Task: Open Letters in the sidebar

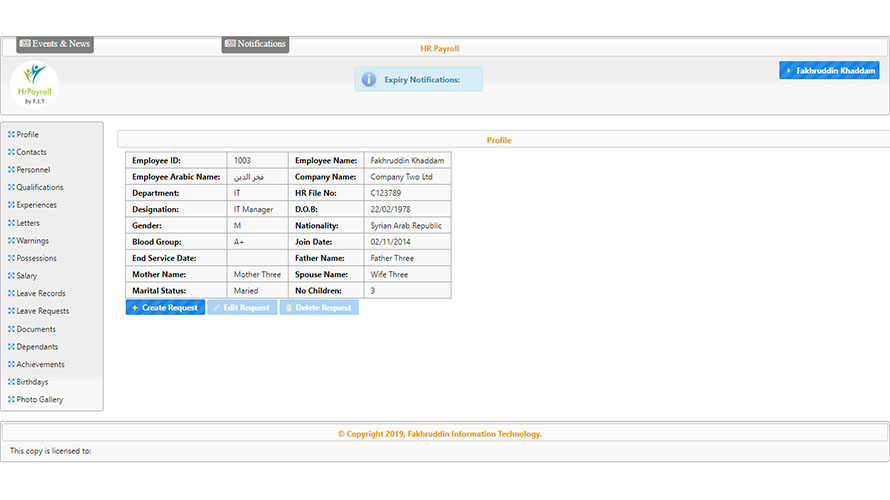Action: tap(28, 223)
